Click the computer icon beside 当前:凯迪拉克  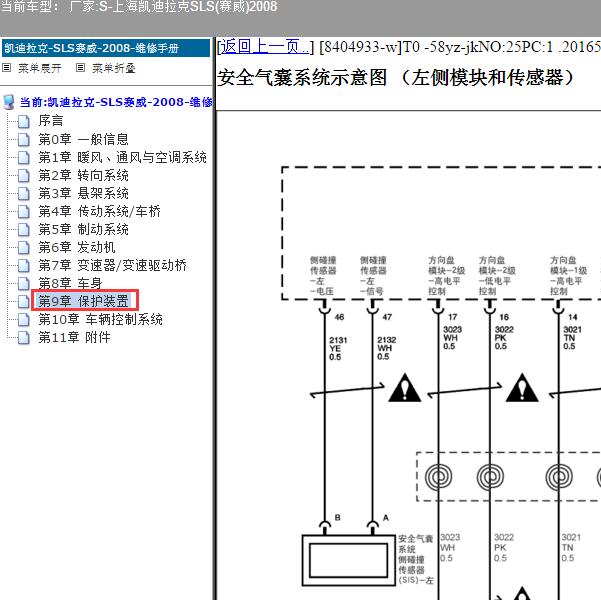(x=8, y=102)
